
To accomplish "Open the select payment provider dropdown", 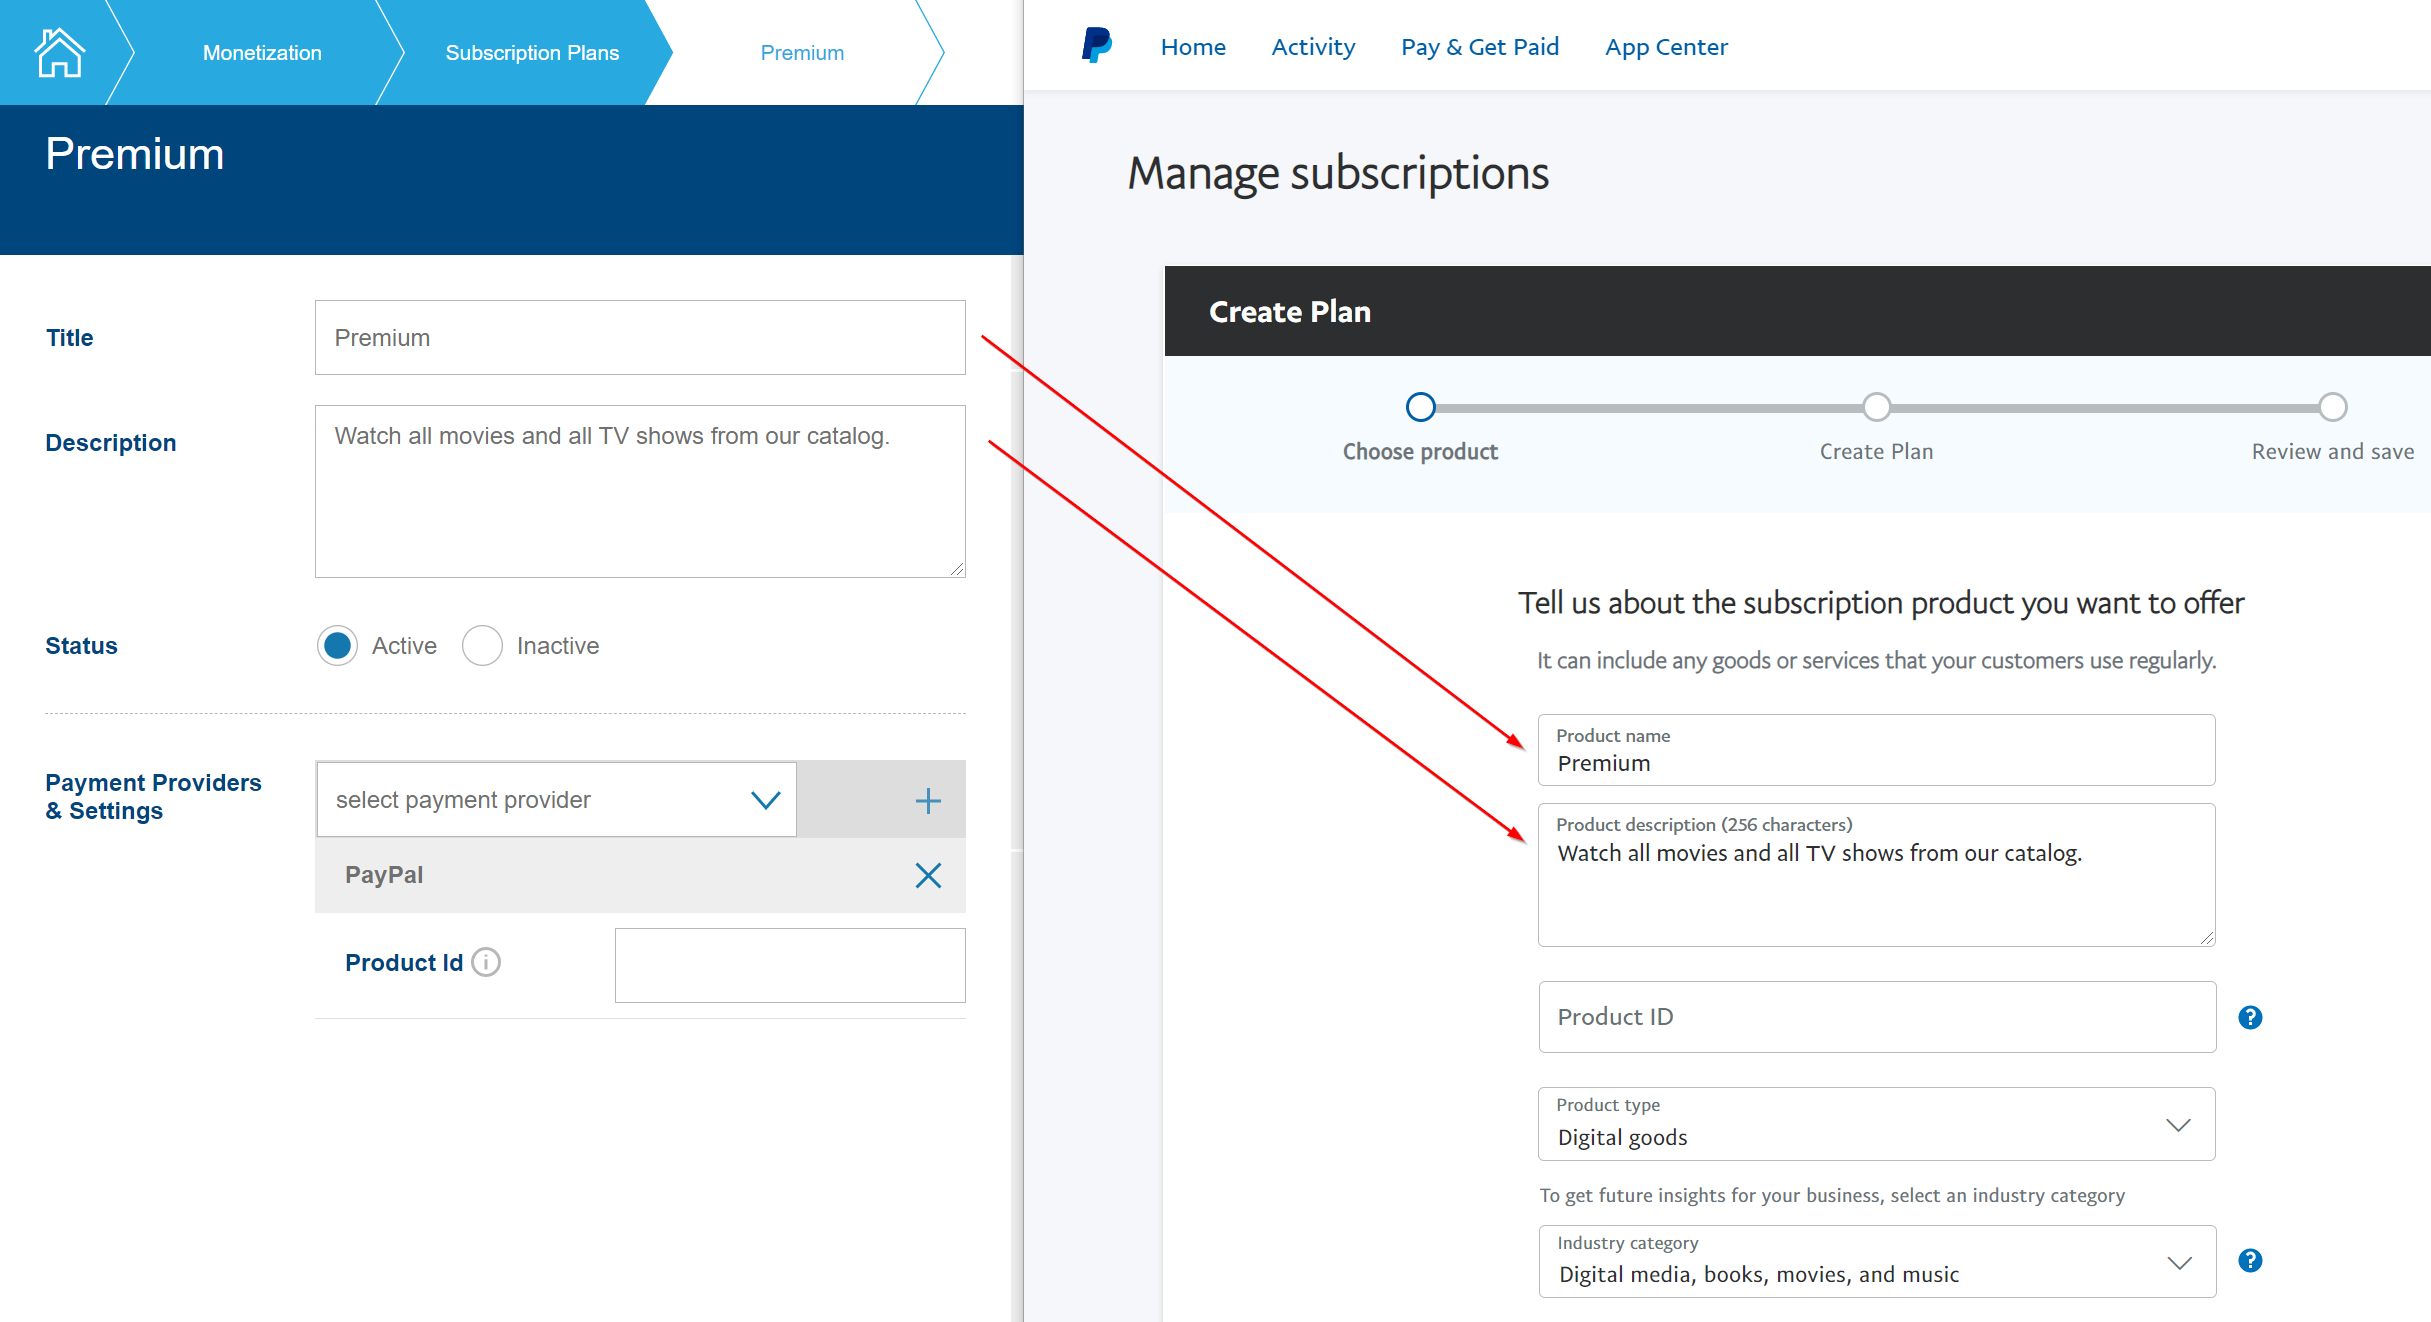I will pyautogui.click(x=556, y=800).
